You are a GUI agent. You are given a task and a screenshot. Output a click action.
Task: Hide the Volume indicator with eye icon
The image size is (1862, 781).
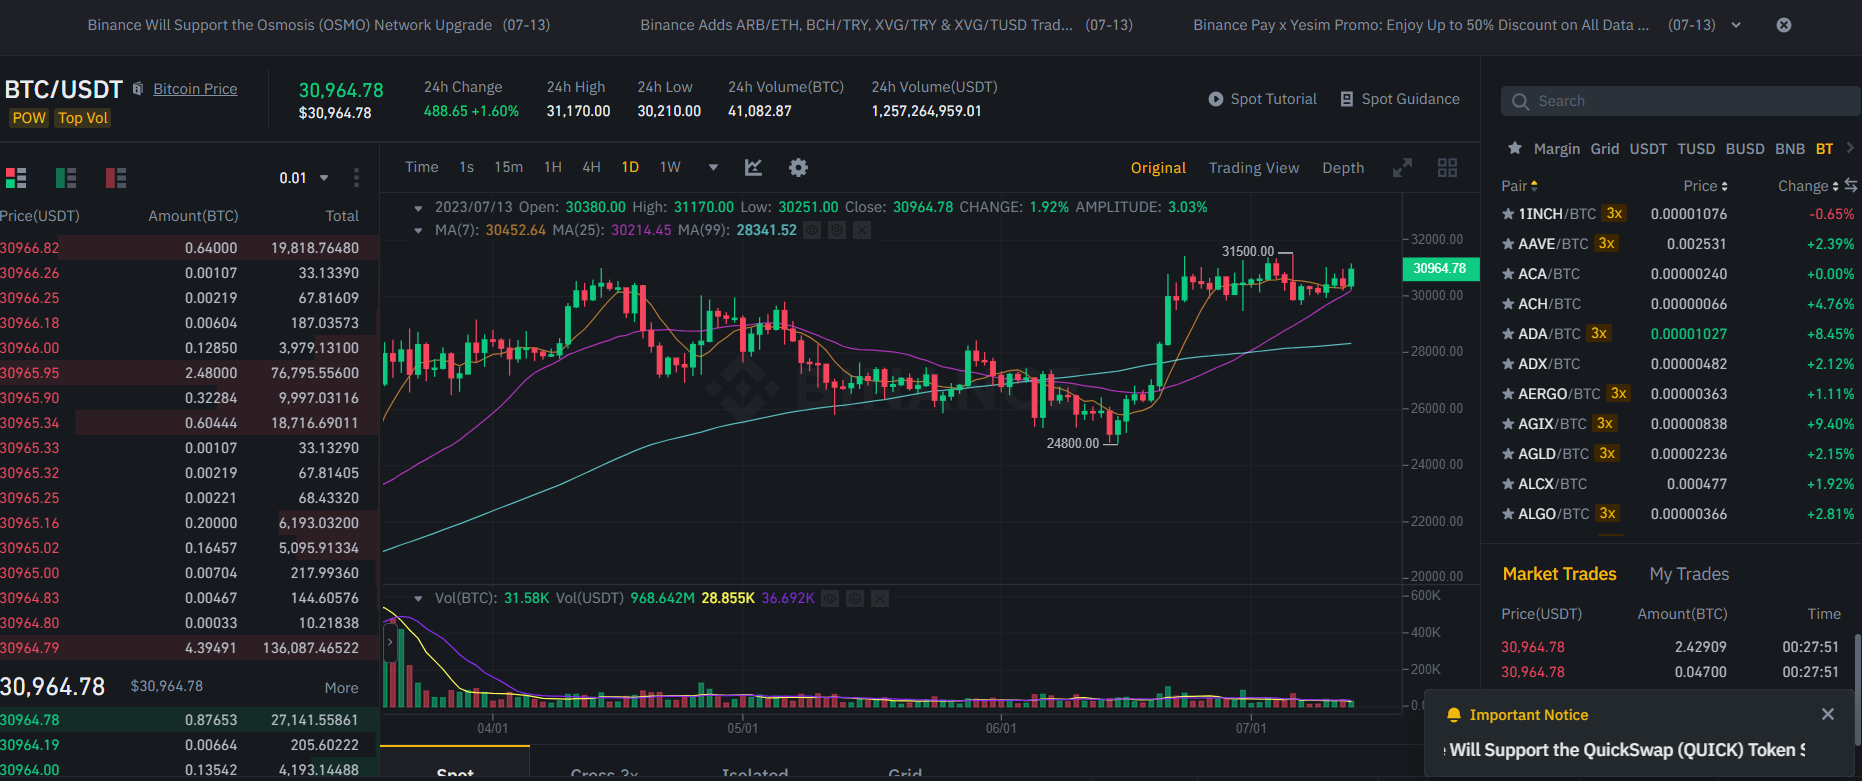(830, 598)
